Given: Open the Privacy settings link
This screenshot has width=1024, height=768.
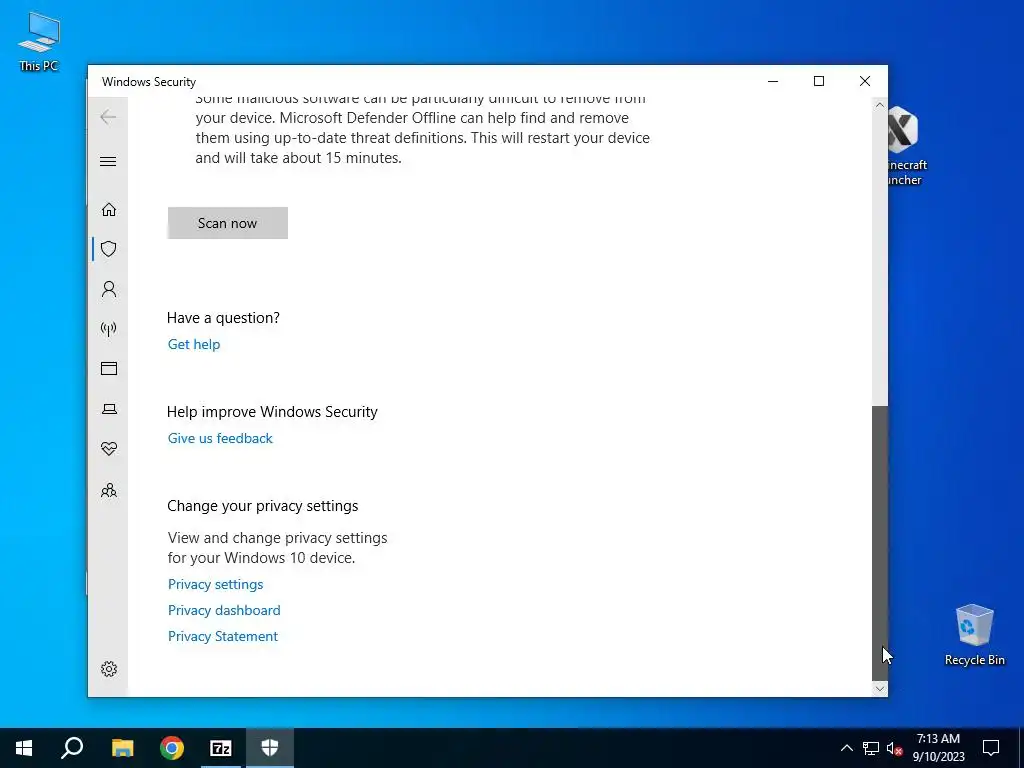Looking at the screenshot, I should click(x=216, y=584).
